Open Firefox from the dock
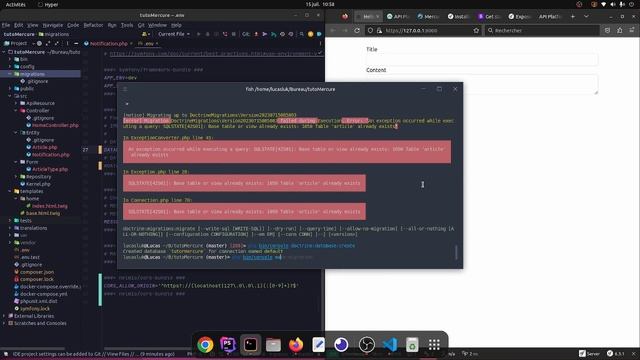Screen dimensions: 640x360 pyautogui.click(x=296, y=344)
